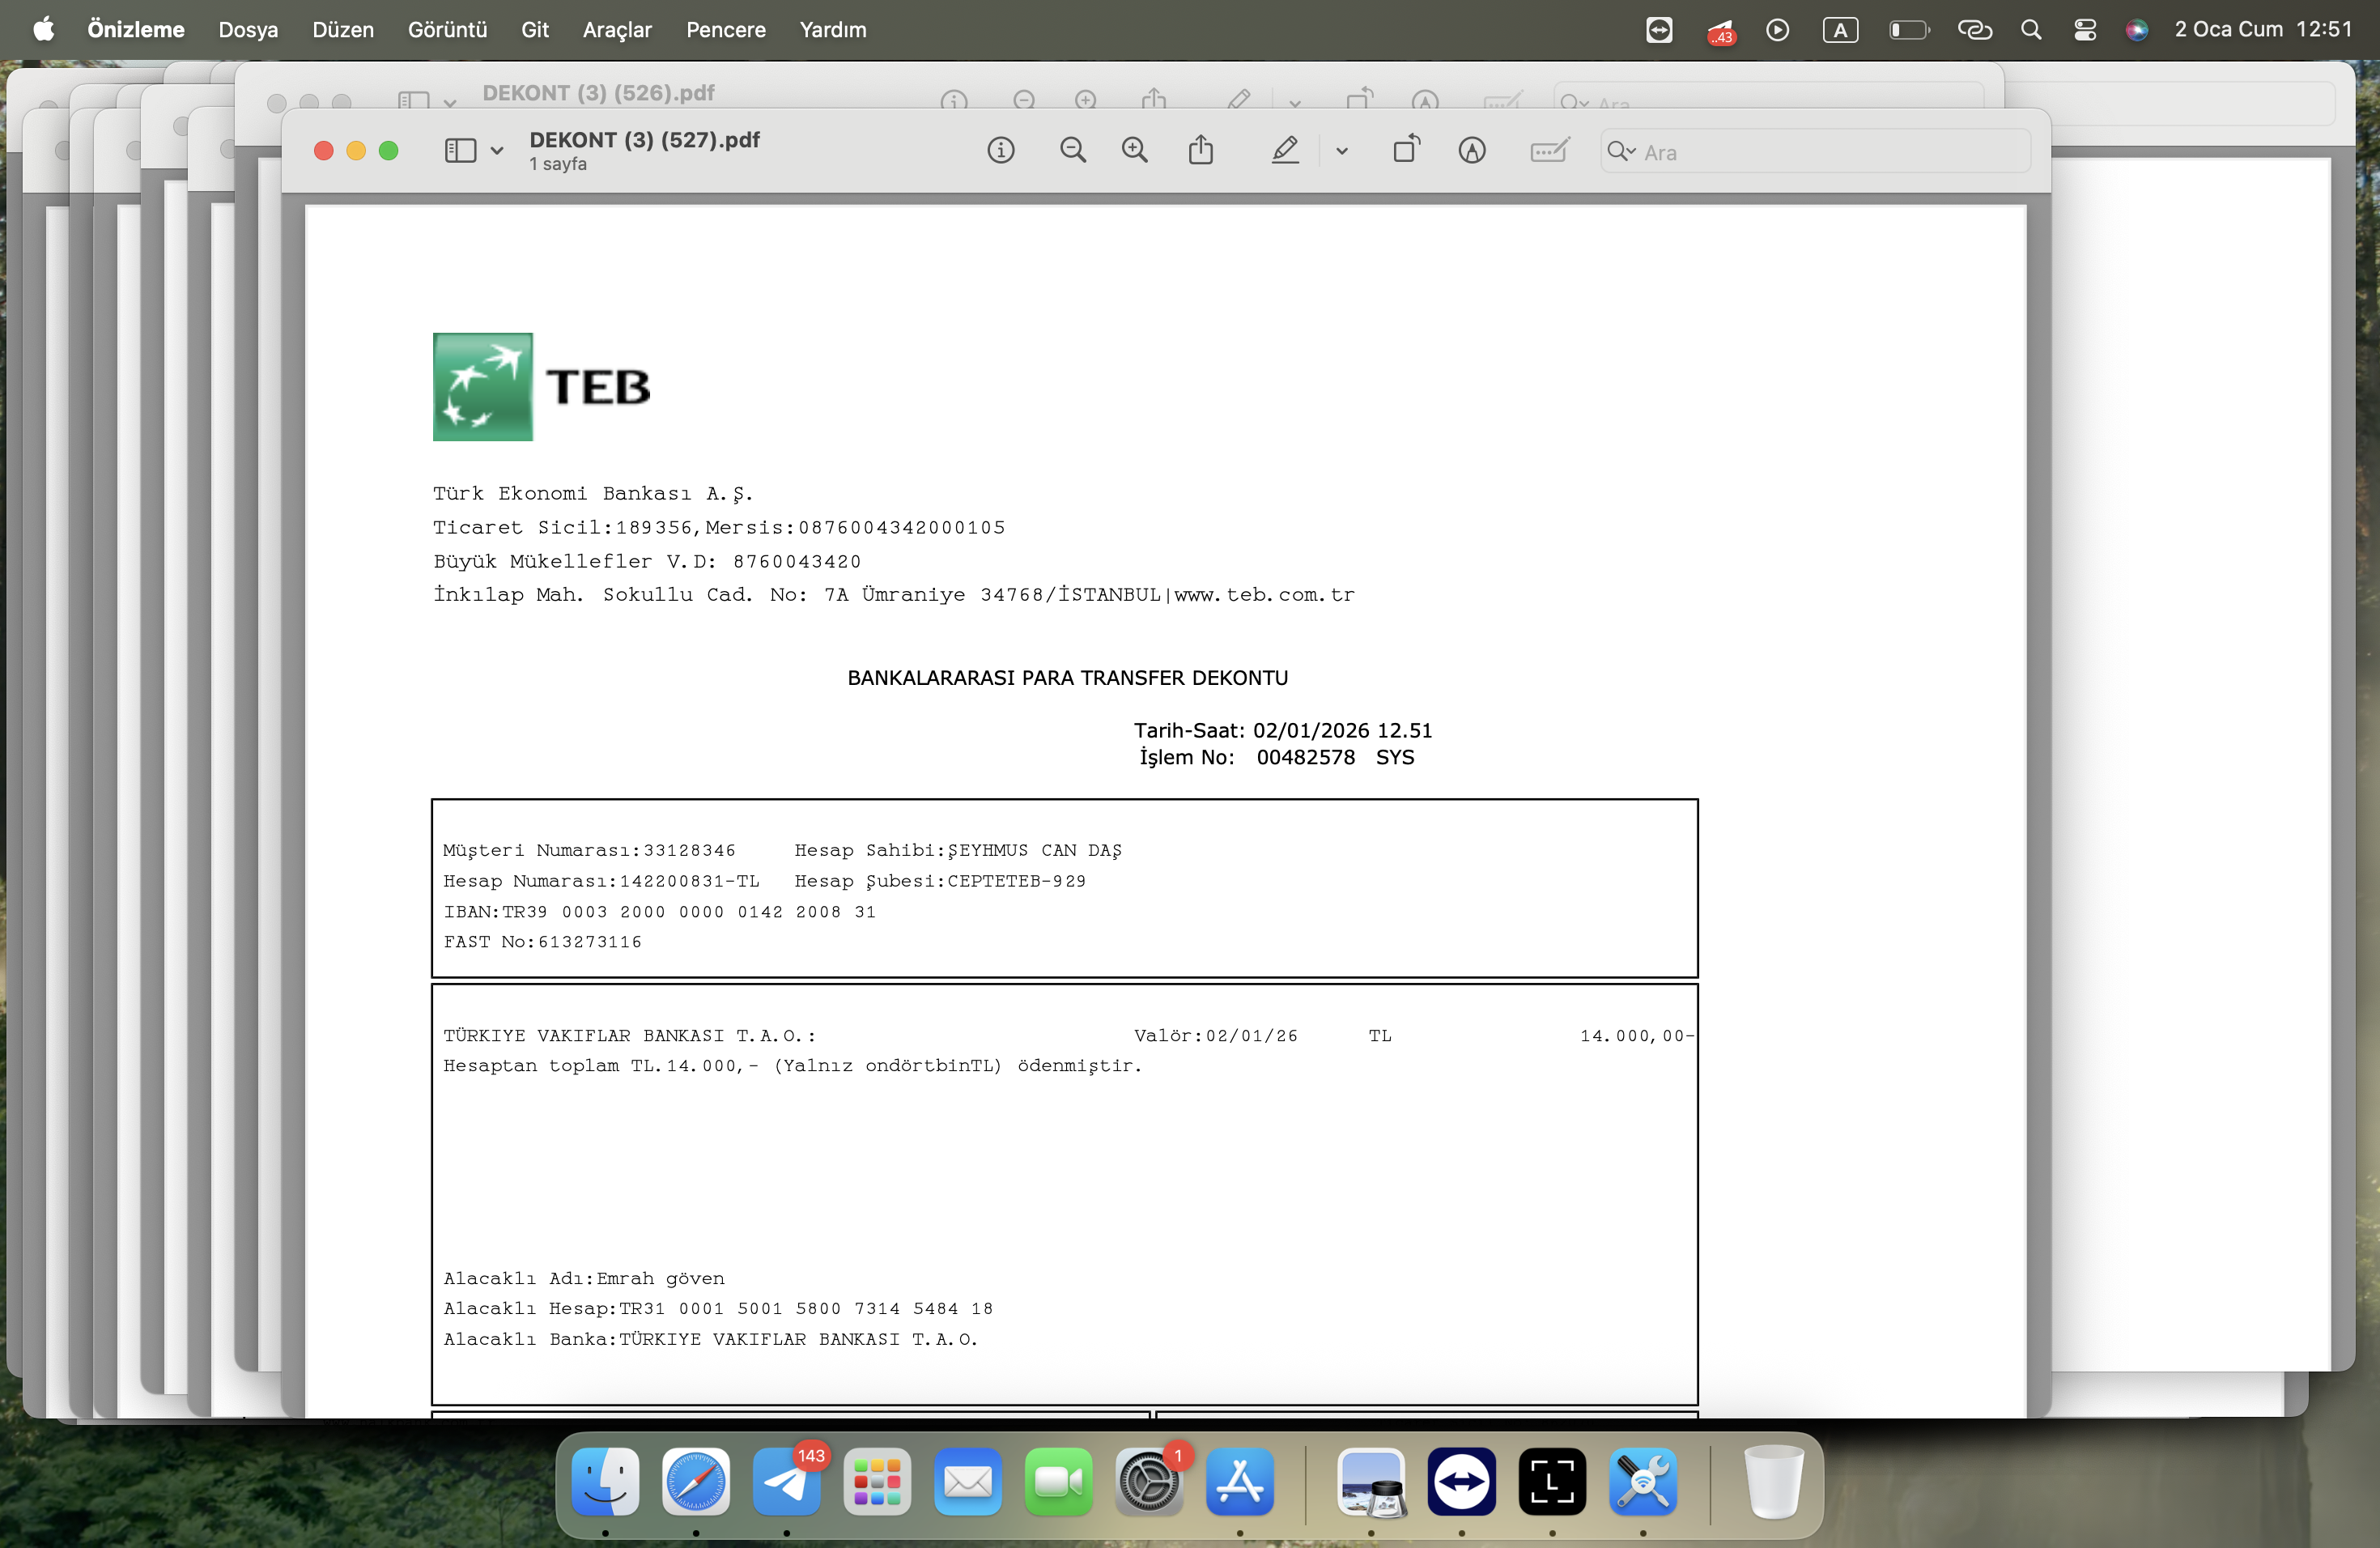The height and width of the screenshot is (1548, 2380).
Task: Open Telegram with 143 unread badge
Action: pos(787,1481)
